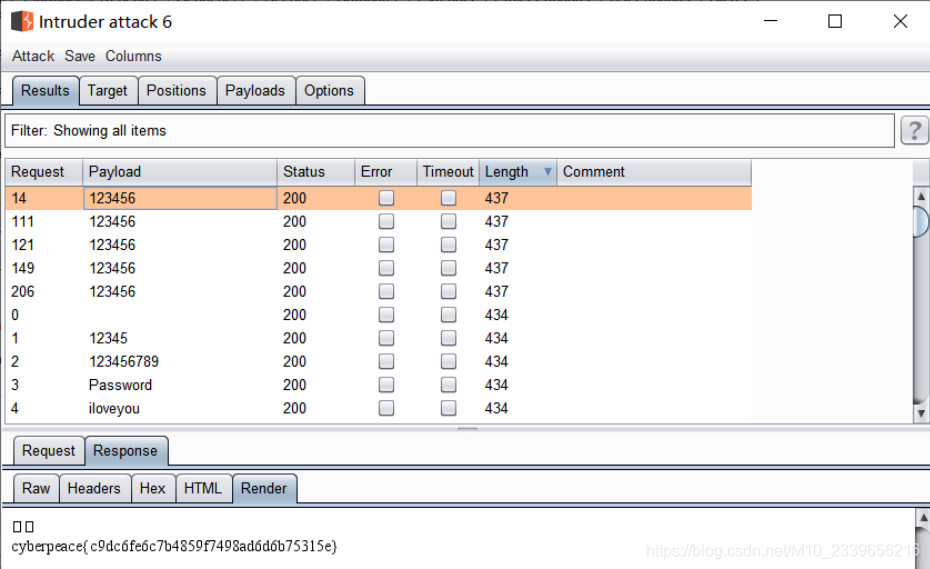Toggle Error checkbox for request 0
The image size is (930, 569).
[x=386, y=314]
